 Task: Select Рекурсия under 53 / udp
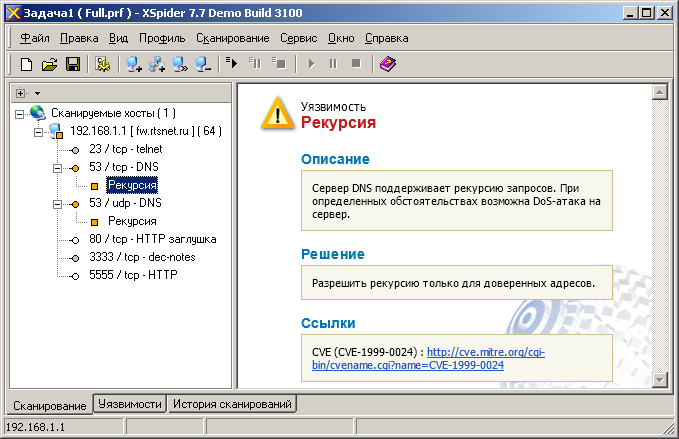pyautogui.click(x=132, y=221)
